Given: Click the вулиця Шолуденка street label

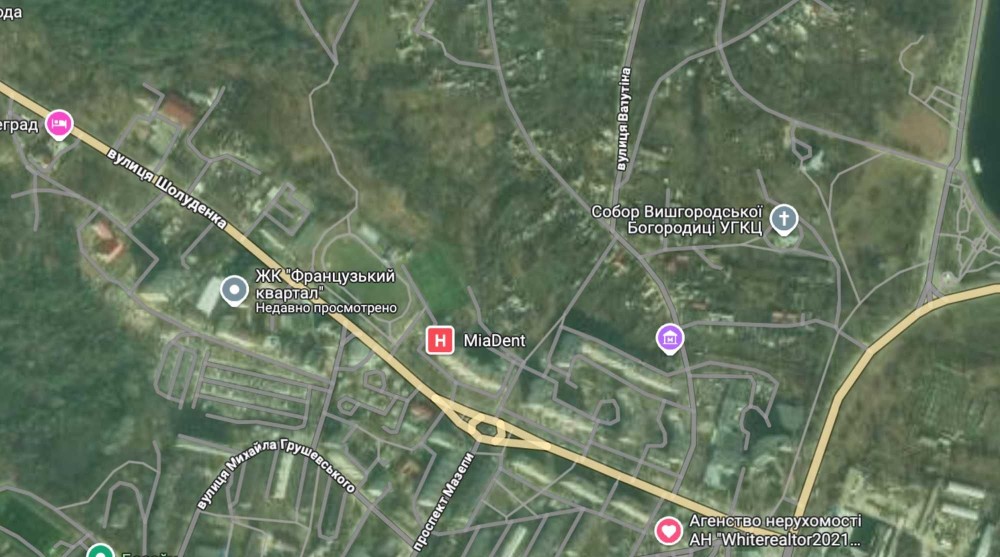Looking at the screenshot, I should [166, 188].
